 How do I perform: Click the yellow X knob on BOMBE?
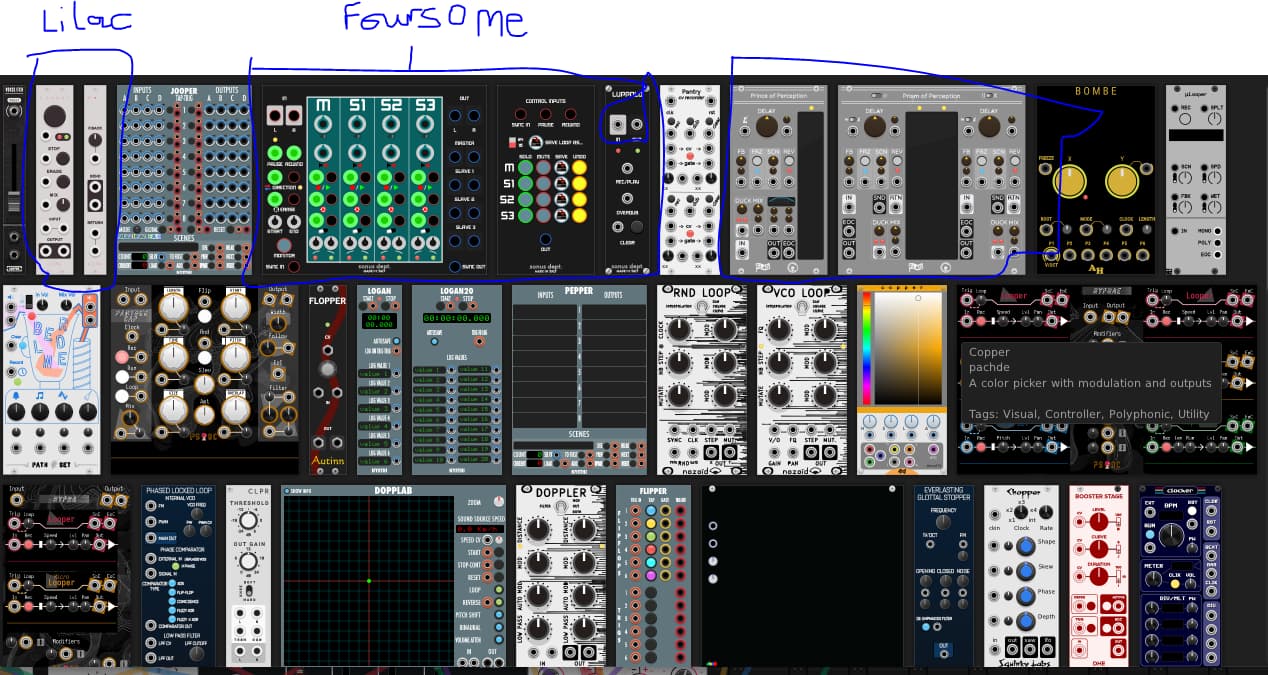pyautogui.click(x=1068, y=180)
